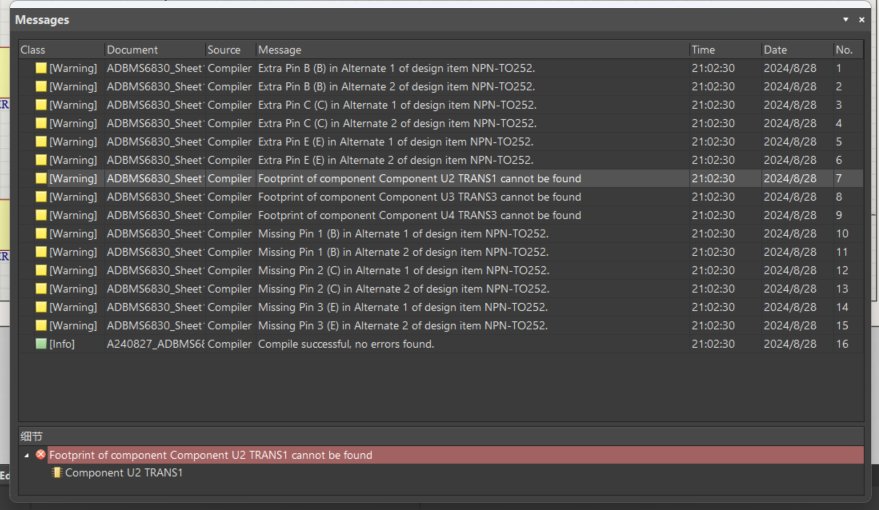
Task: Click the red error icon in details pane
Action: coord(40,455)
